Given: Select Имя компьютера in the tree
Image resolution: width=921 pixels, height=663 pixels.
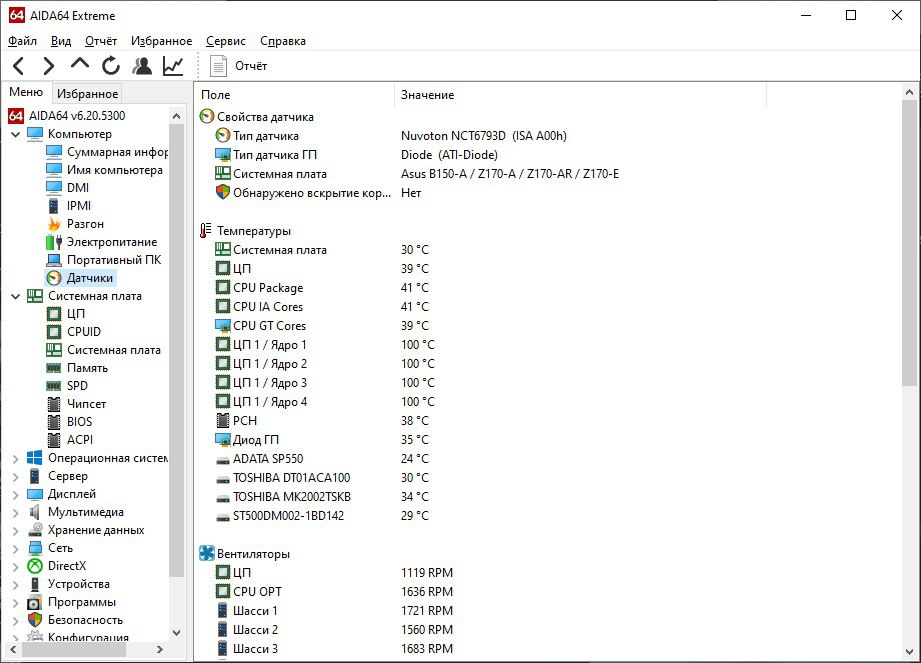Looking at the screenshot, I should click(115, 170).
